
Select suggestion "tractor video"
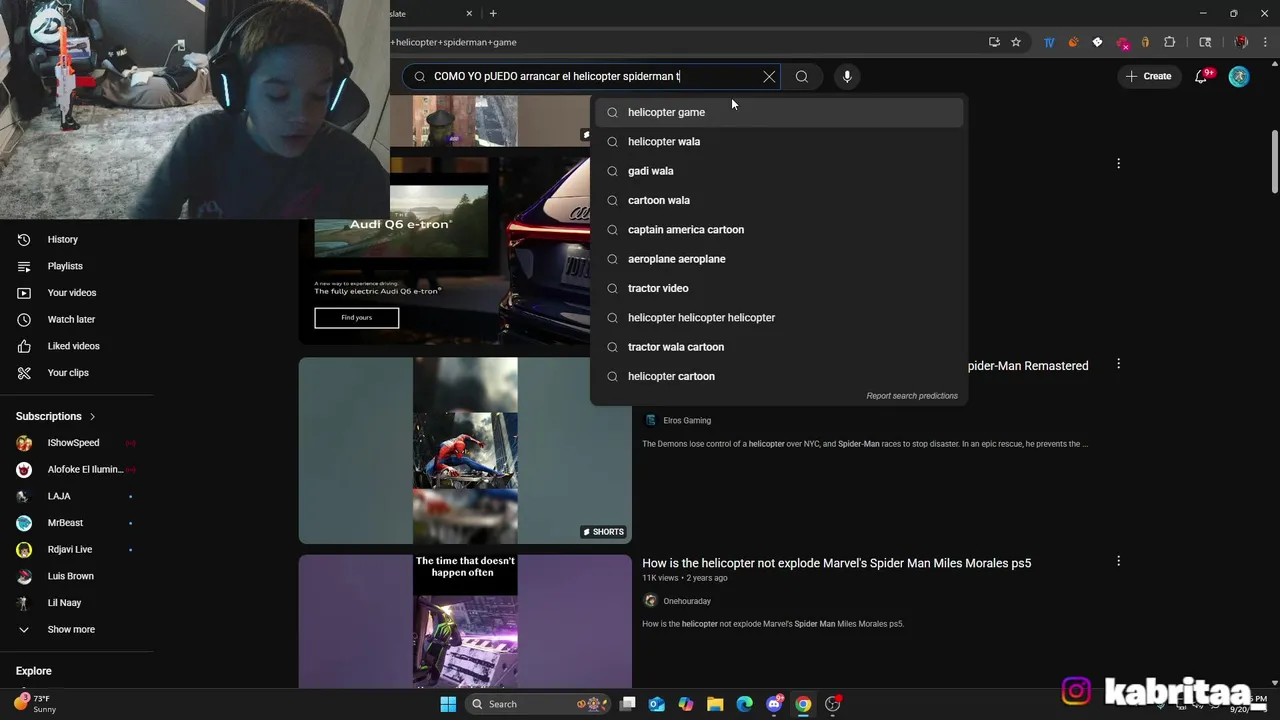click(x=779, y=288)
